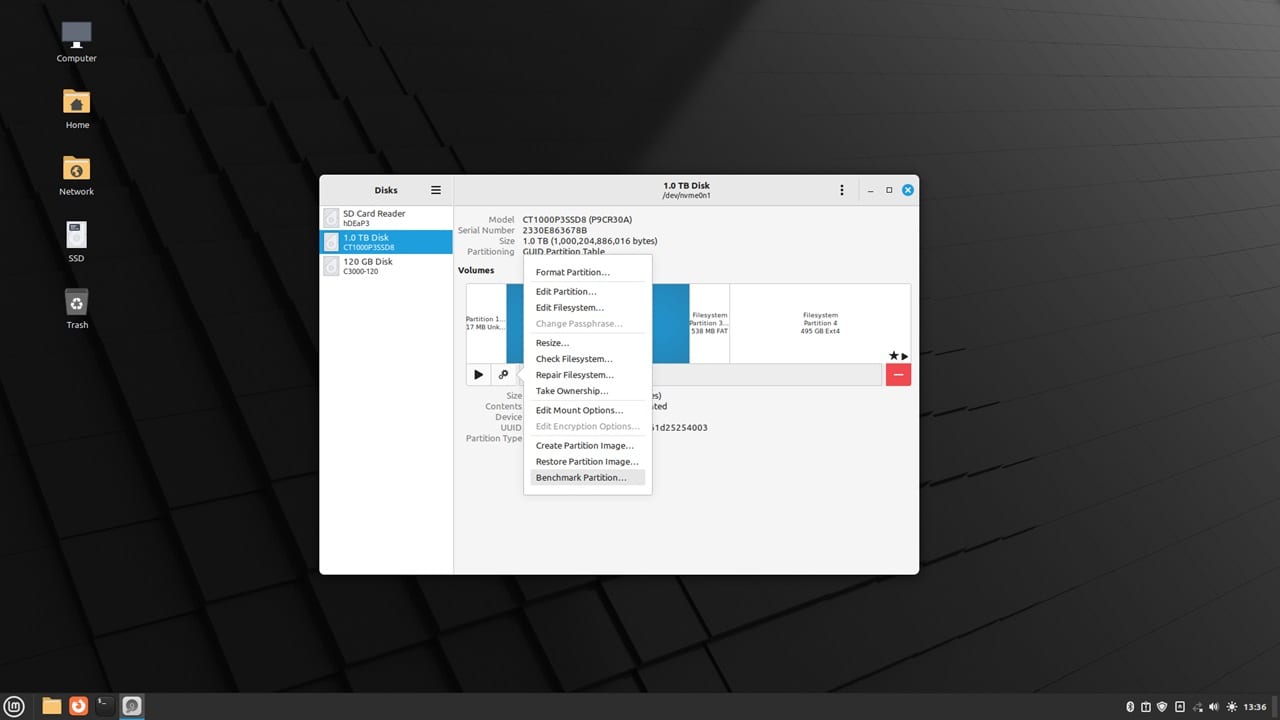Screen dimensions: 1280x720
Task: Open brightness control via the tray sun icon
Action: tap(1232, 706)
